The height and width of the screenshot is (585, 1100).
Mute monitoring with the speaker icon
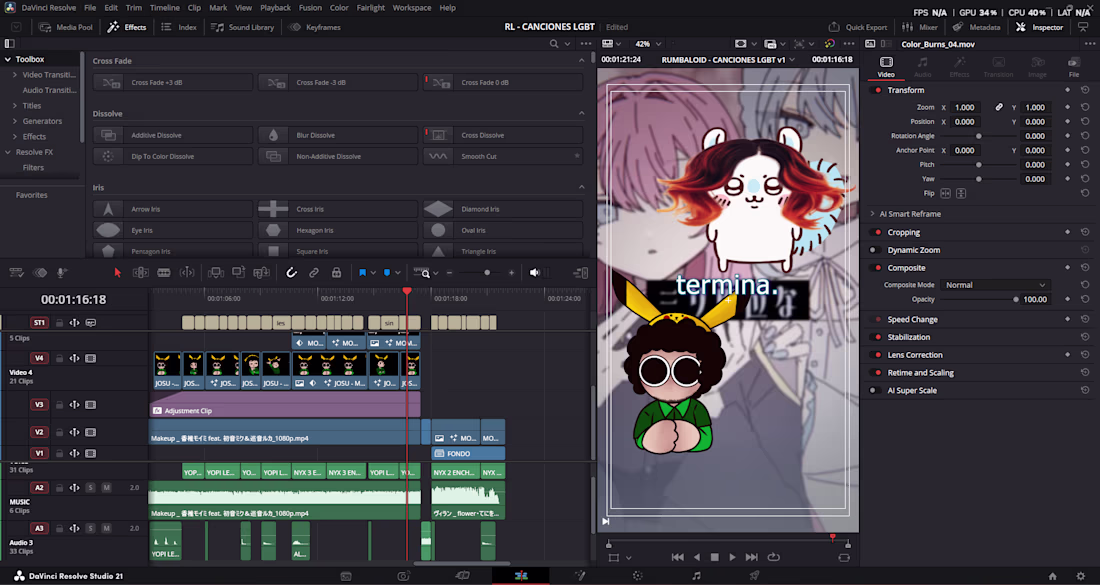pyautogui.click(x=535, y=273)
